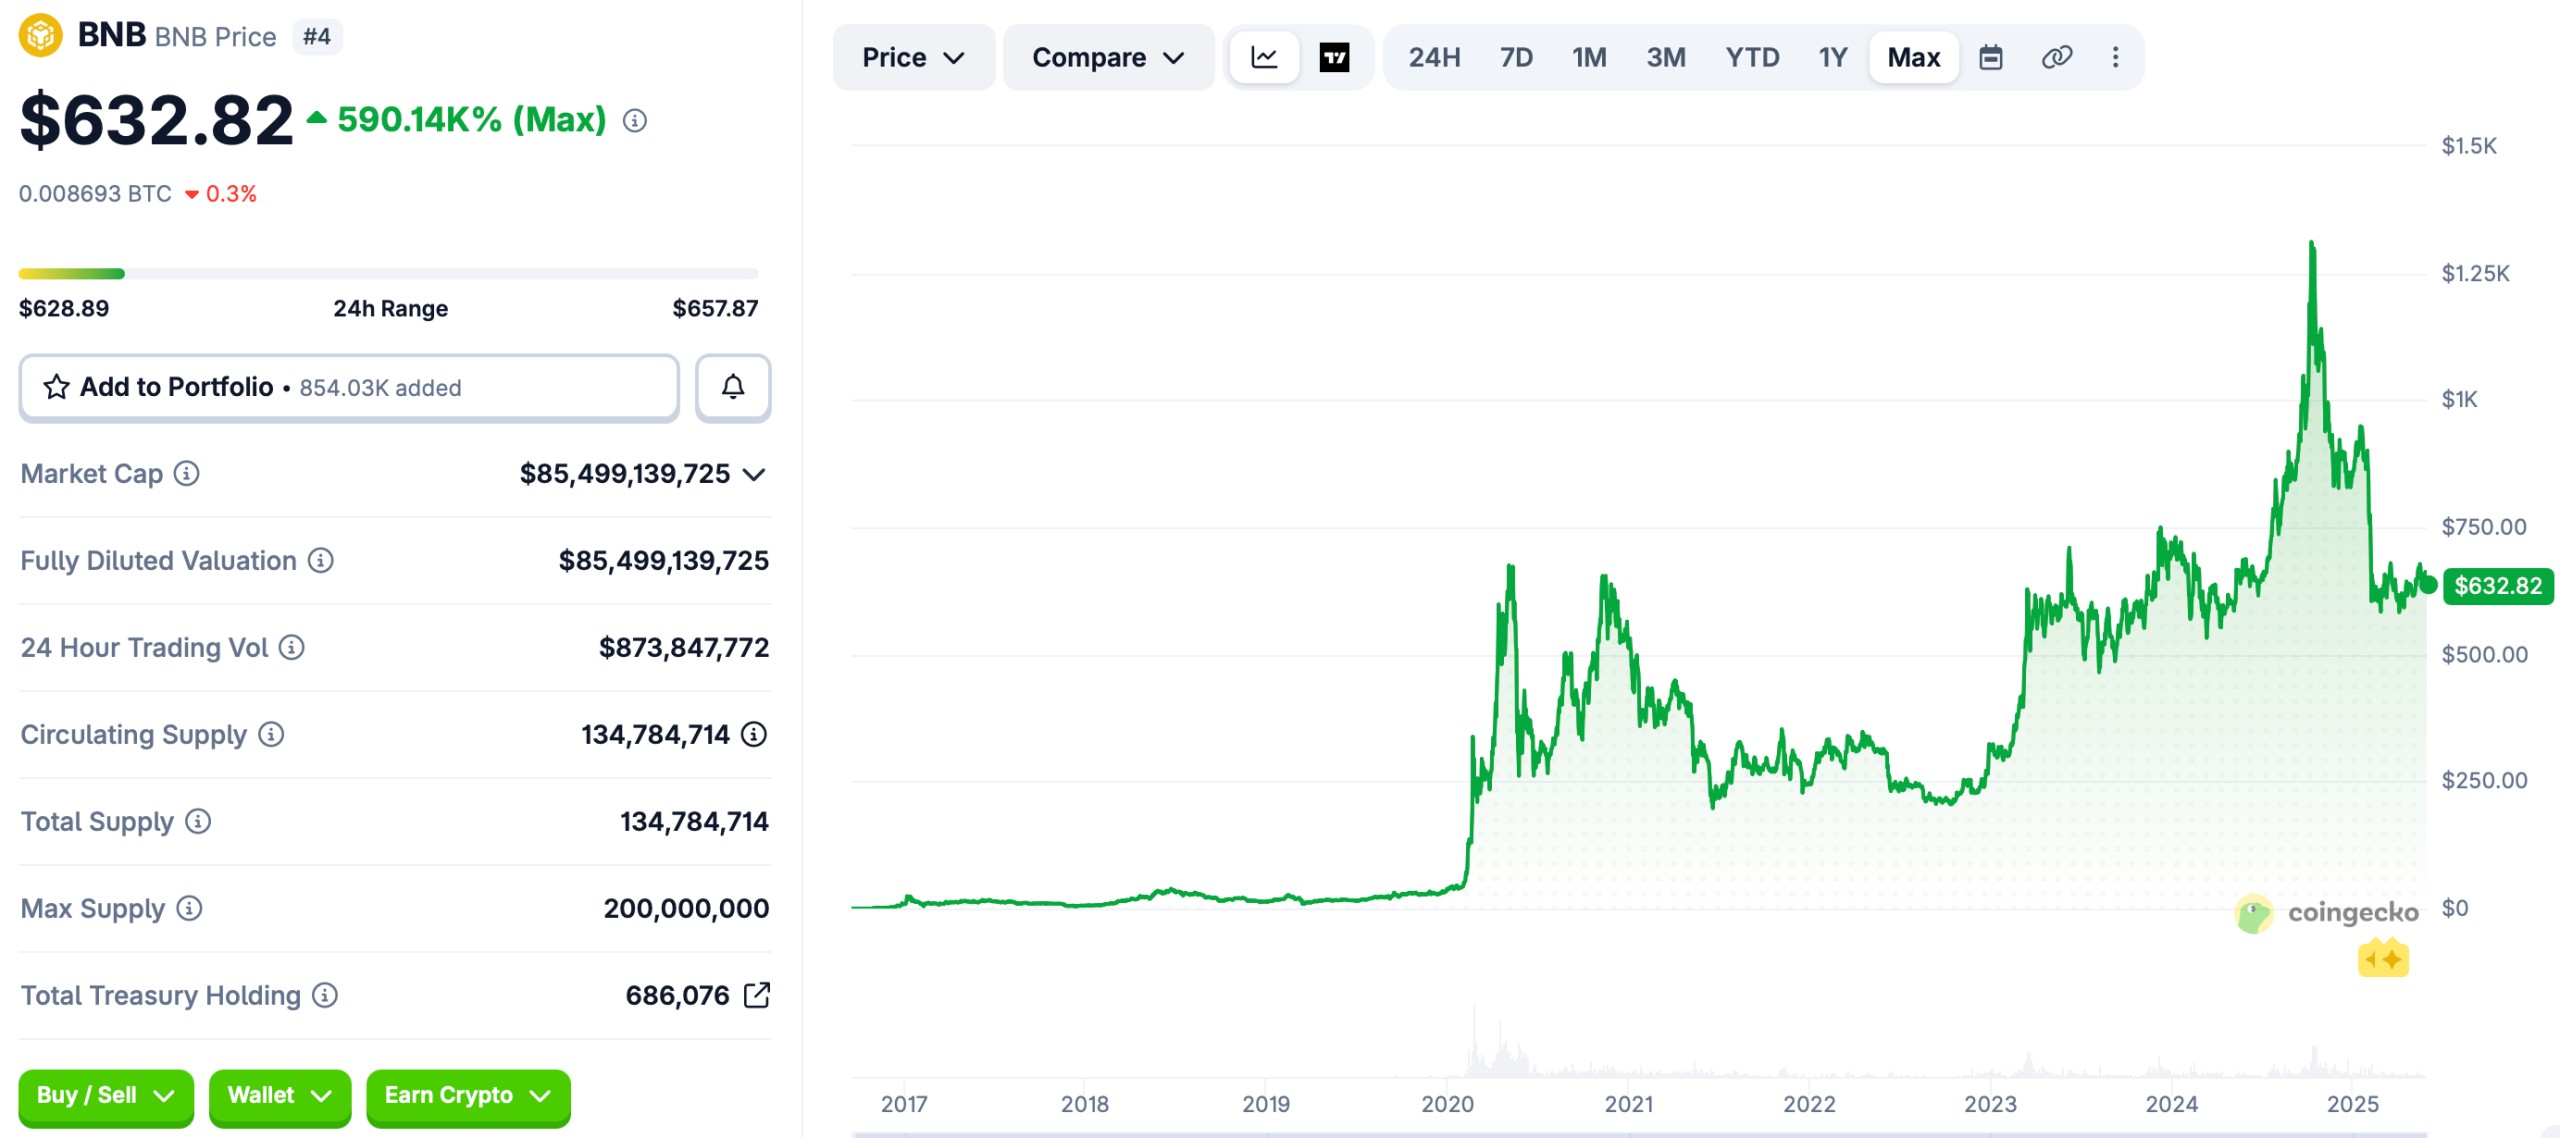Click the 200,000,000 max supply value
This screenshot has height=1138, width=2560.
click(x=686, y=908)
